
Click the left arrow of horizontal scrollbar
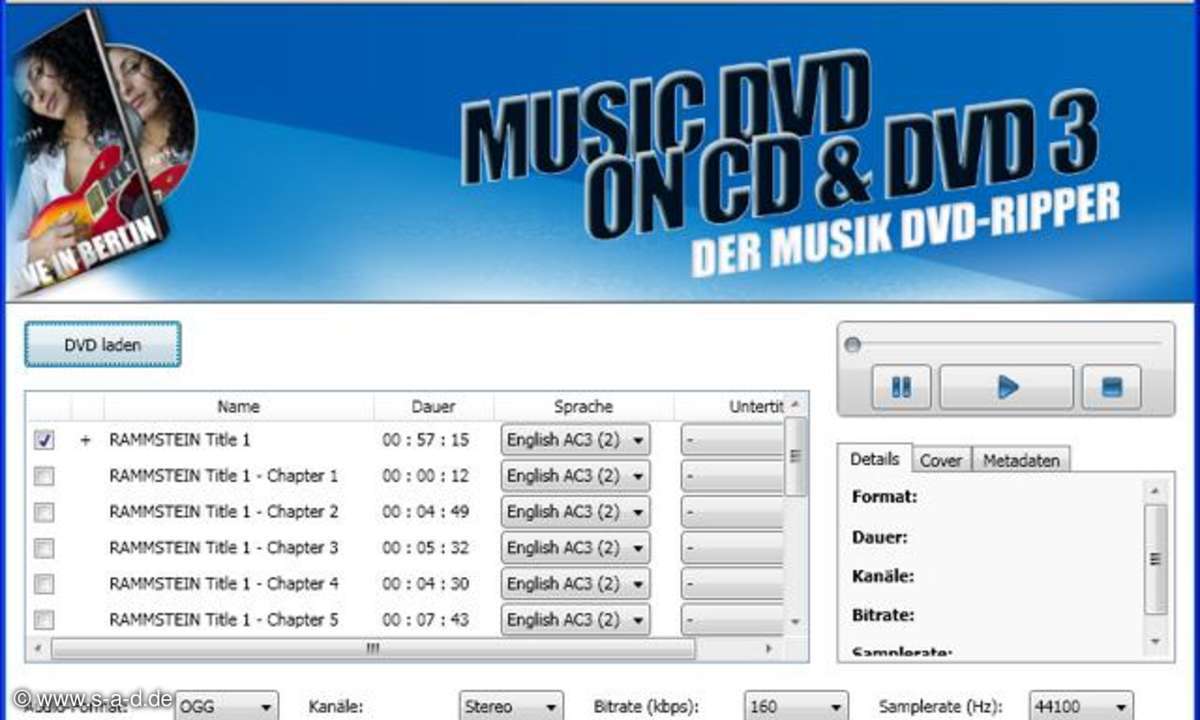point(37,648)
